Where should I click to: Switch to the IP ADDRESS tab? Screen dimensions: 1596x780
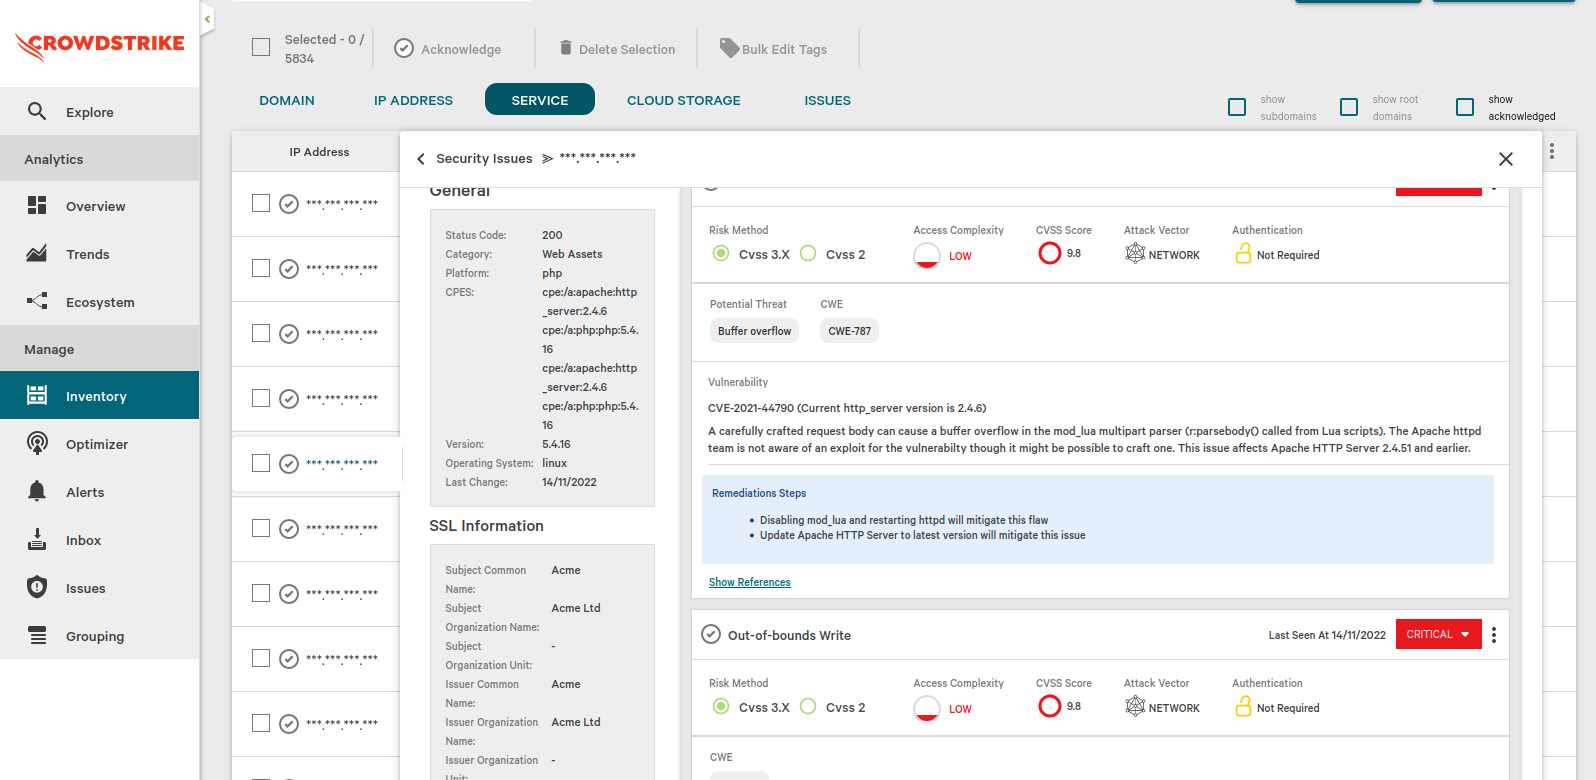tap(413, 100)
